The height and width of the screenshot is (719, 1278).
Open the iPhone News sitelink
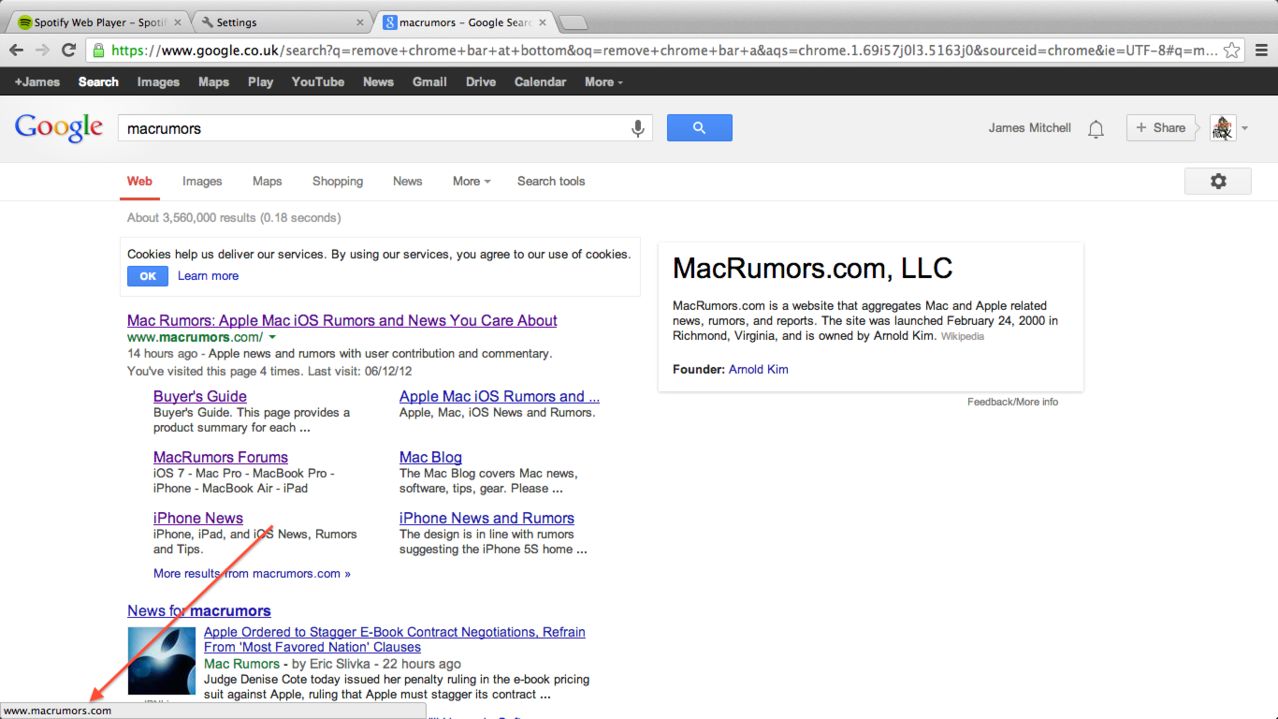pos(198,518)
